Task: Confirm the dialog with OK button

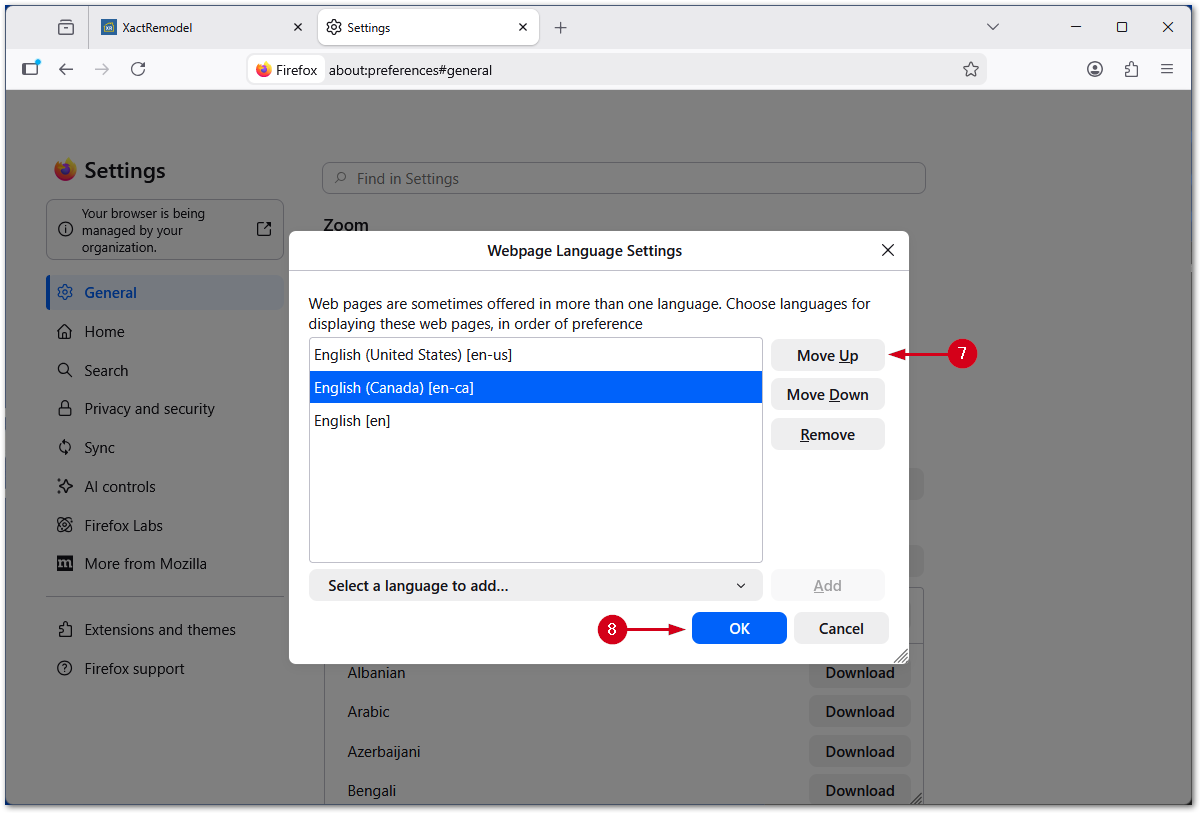Action: click(739, 628)
